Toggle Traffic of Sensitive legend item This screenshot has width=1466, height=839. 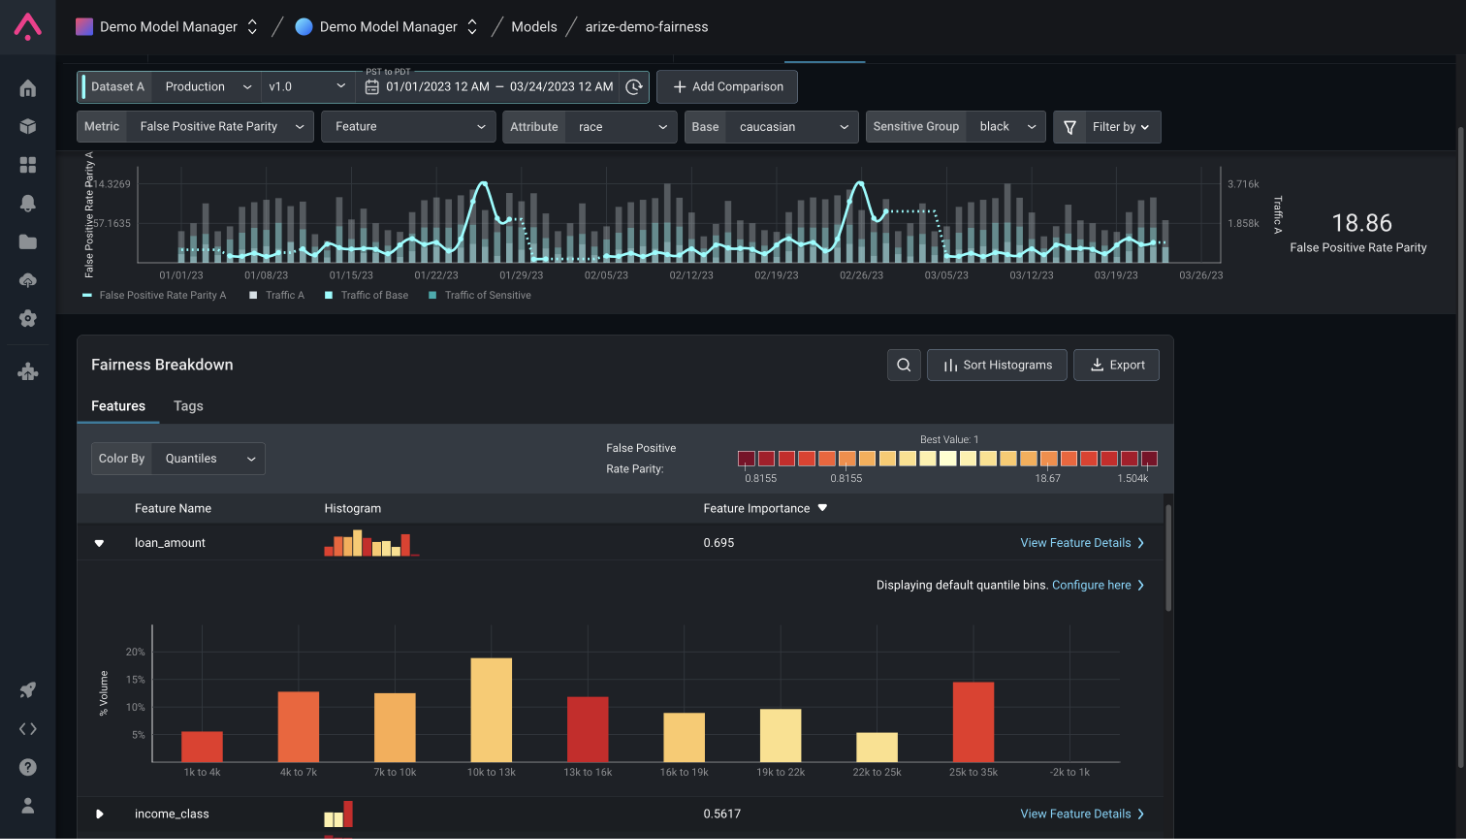(x=480, y=295)
